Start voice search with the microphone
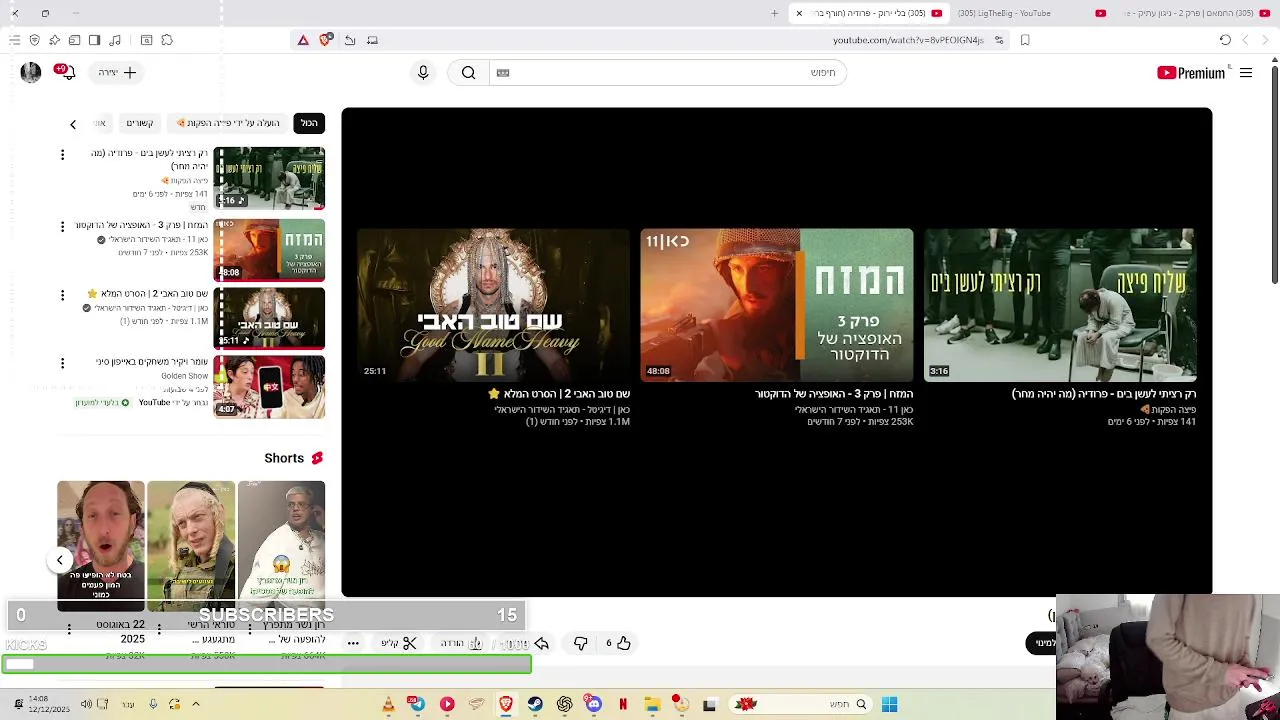1280x720 pixels. pyautogui.click(x=423, y=73)
